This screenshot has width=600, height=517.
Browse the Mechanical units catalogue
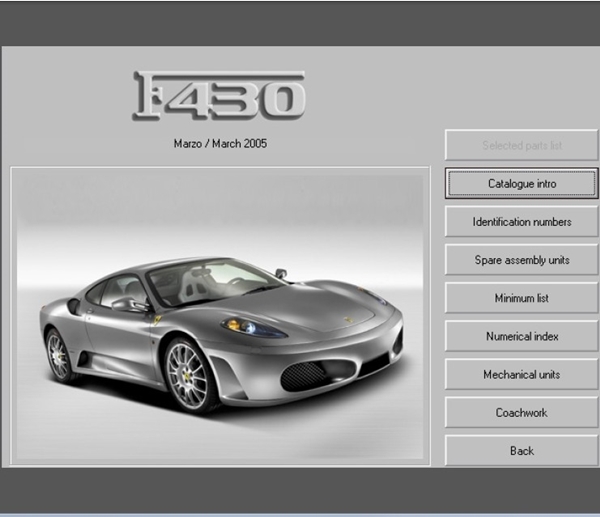[521, 374]
